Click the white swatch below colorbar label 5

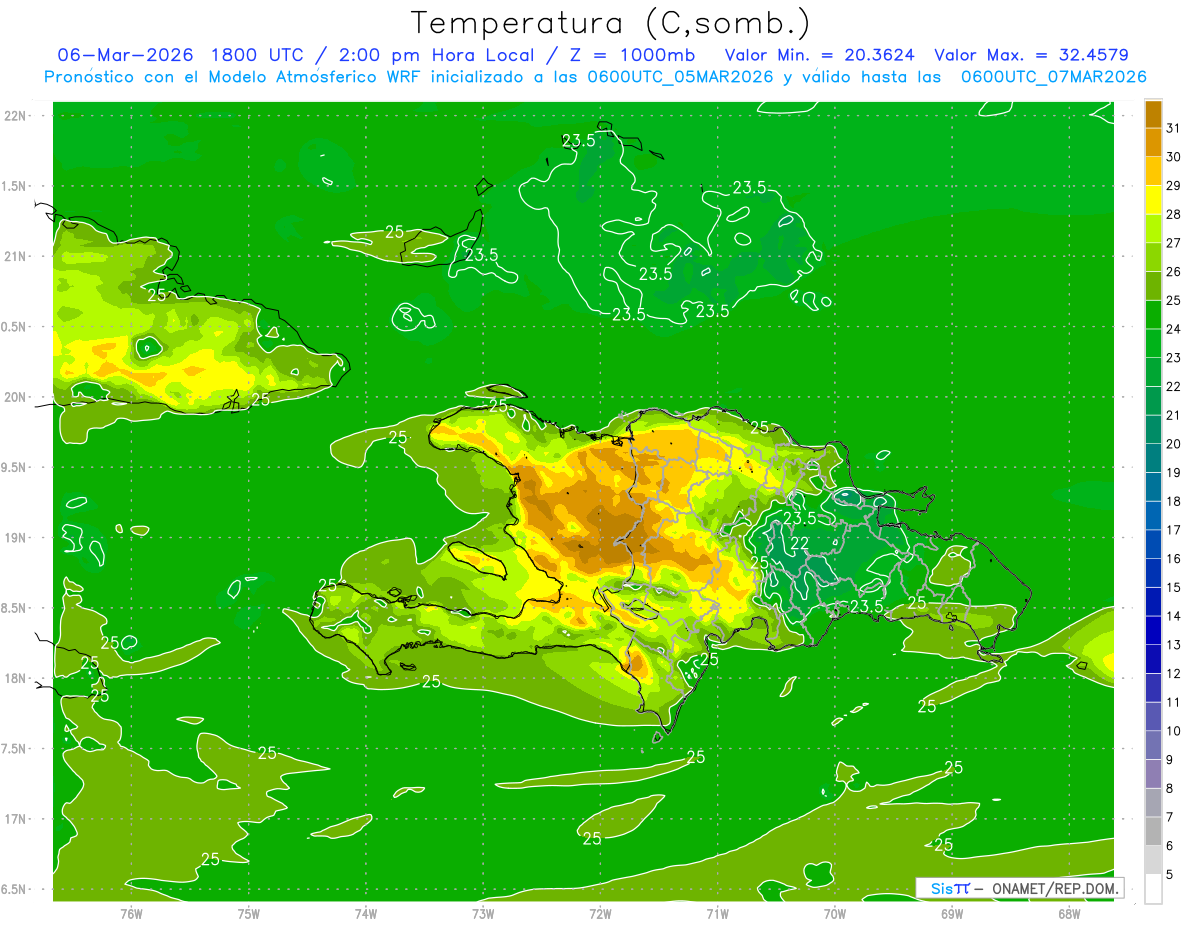1153,888
